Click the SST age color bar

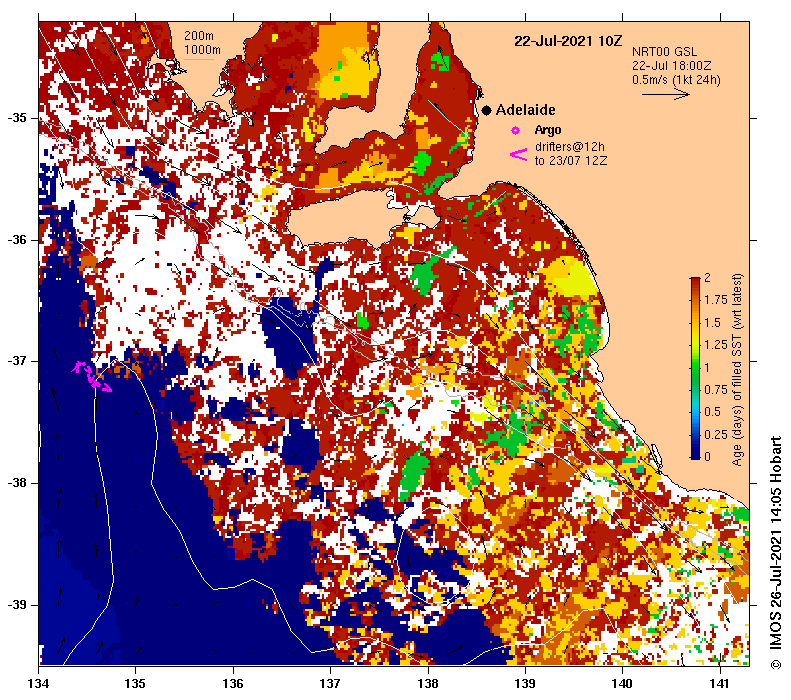click(x=695, y=368)
